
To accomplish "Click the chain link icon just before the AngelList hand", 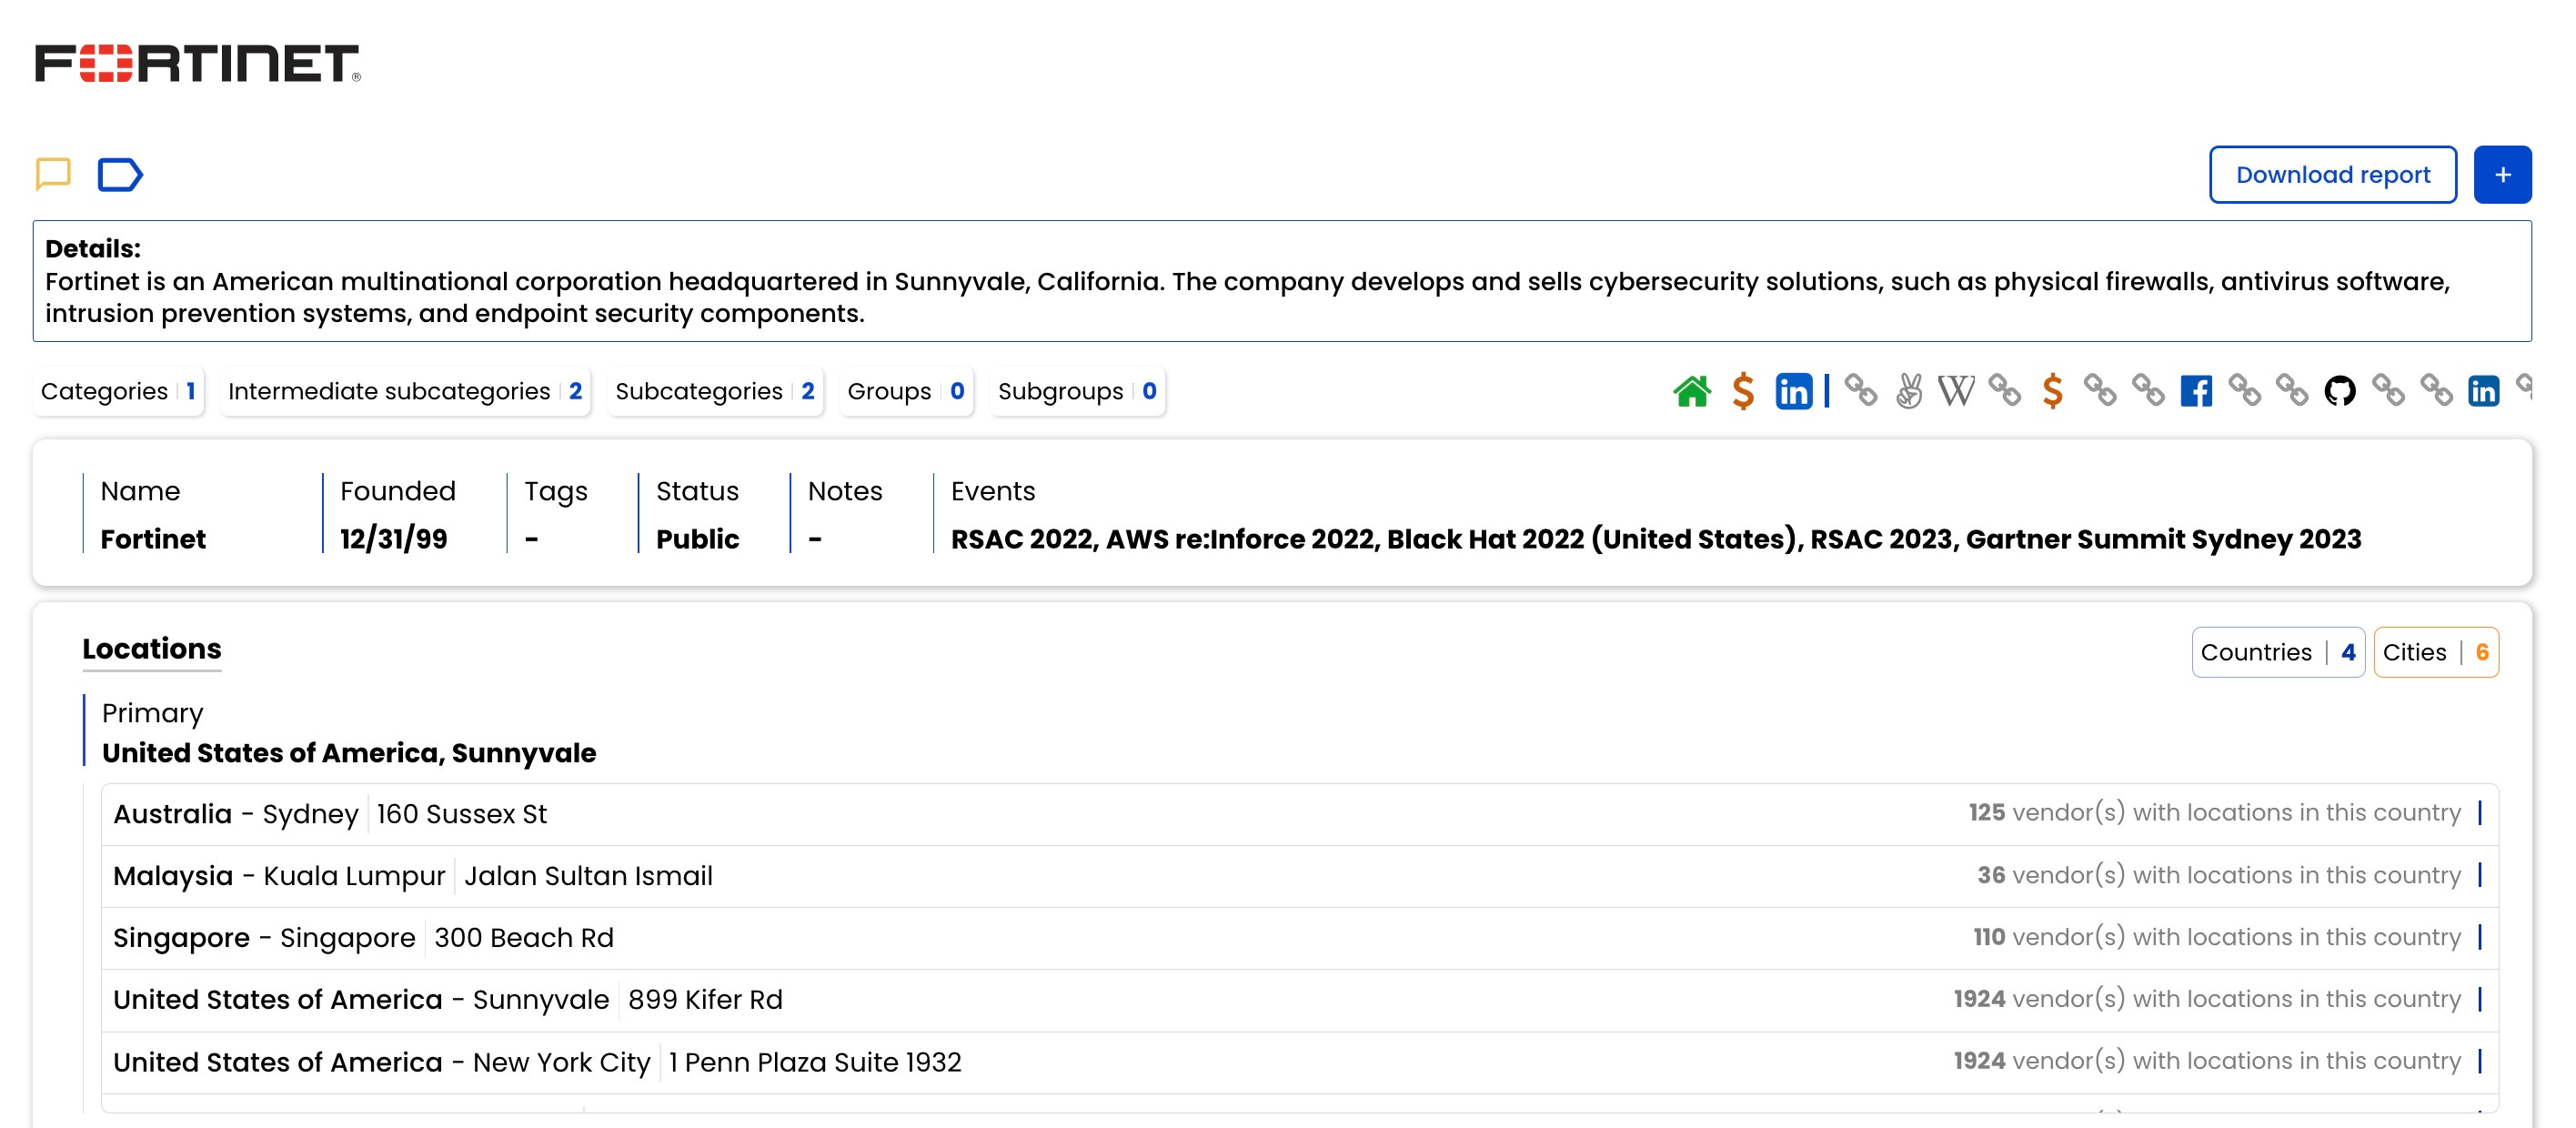I will click(1861, 391).
